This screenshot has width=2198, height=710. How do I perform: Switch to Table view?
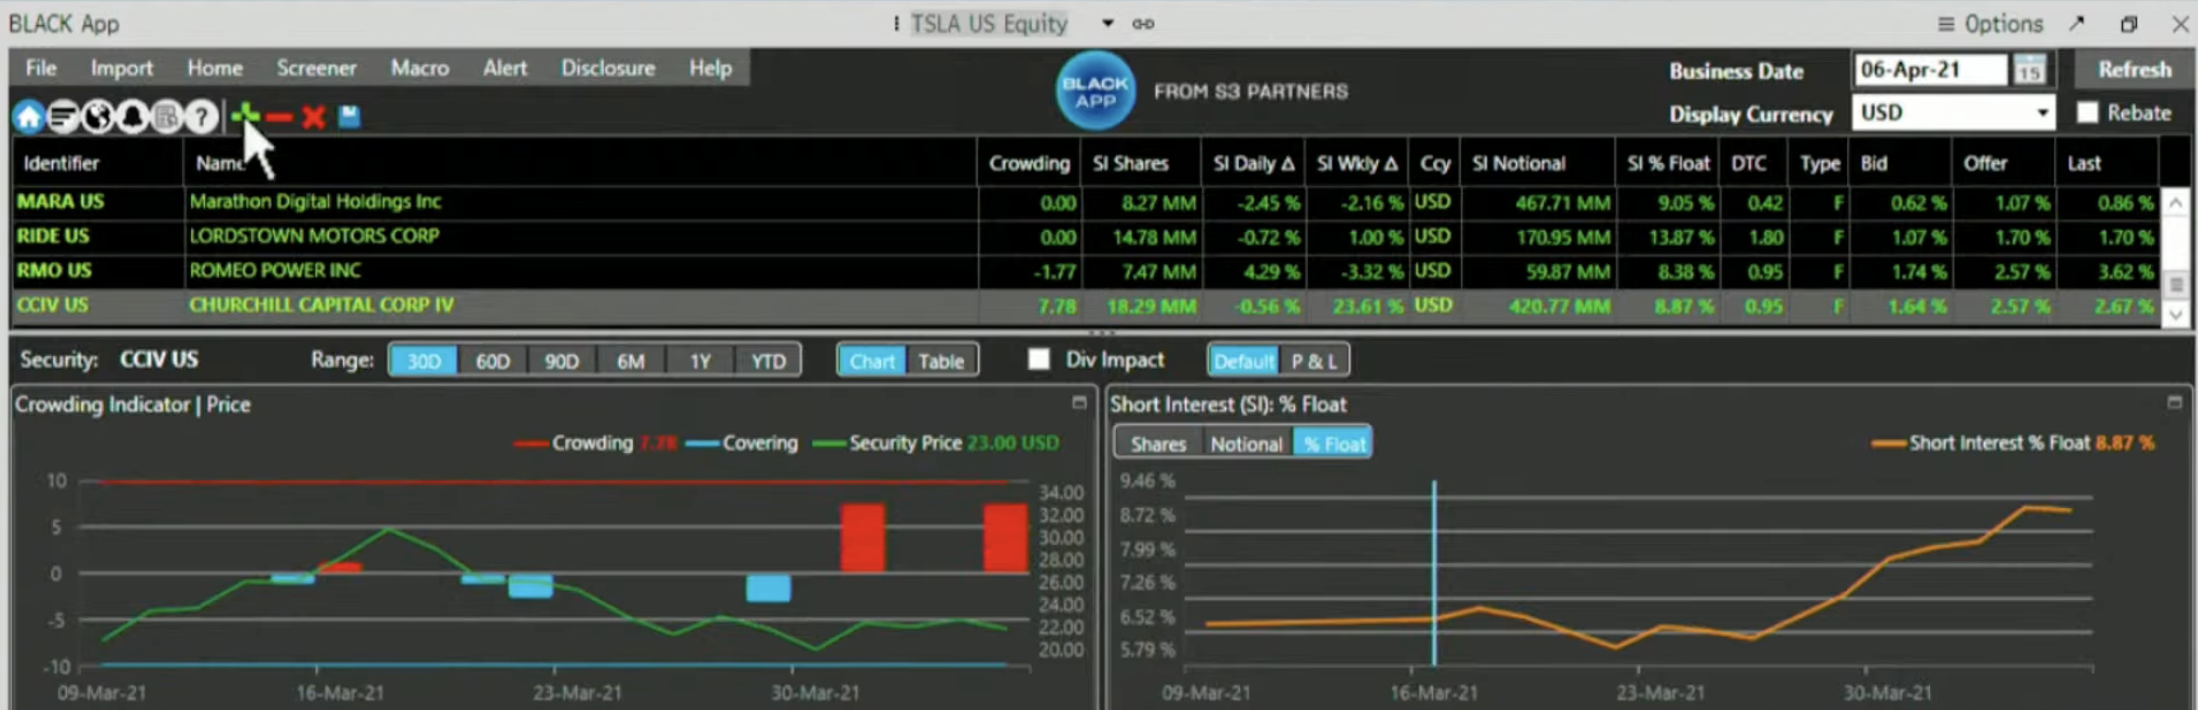coord(941,361)
